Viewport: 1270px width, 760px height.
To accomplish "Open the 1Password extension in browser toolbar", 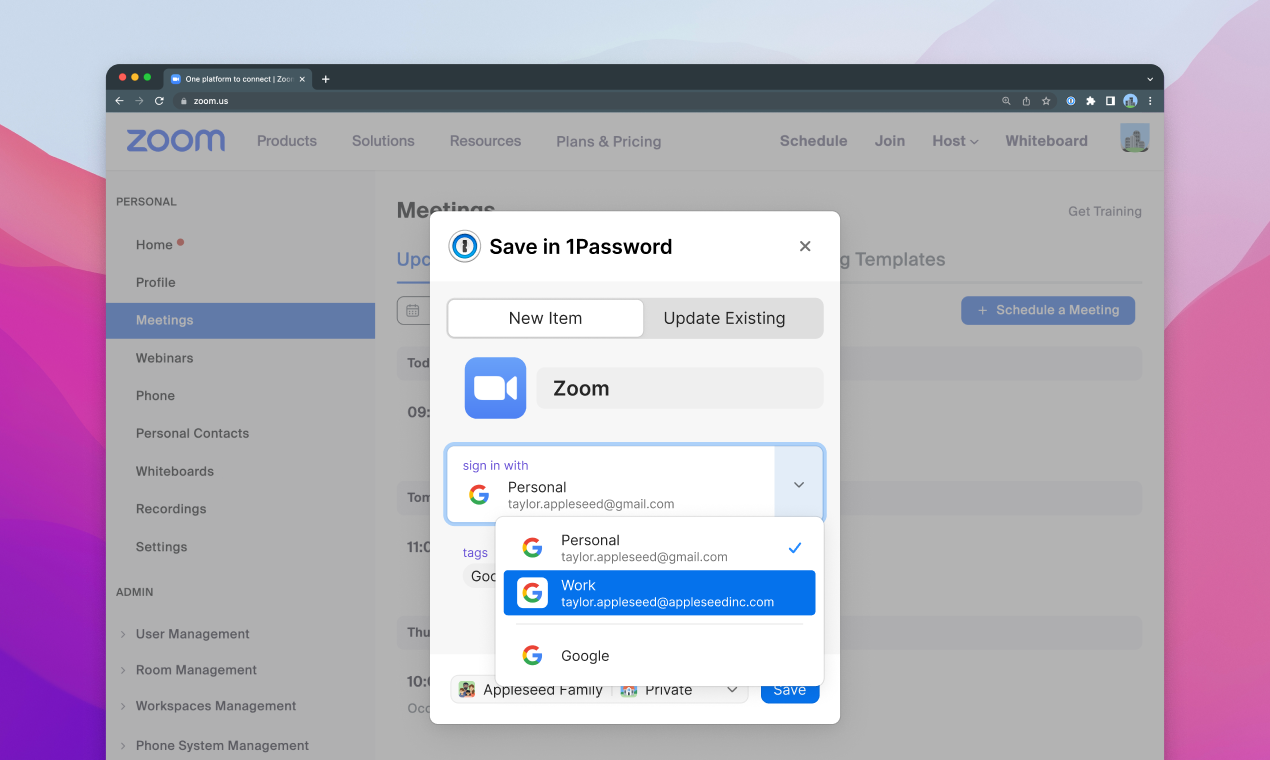I will (1071, 101).
